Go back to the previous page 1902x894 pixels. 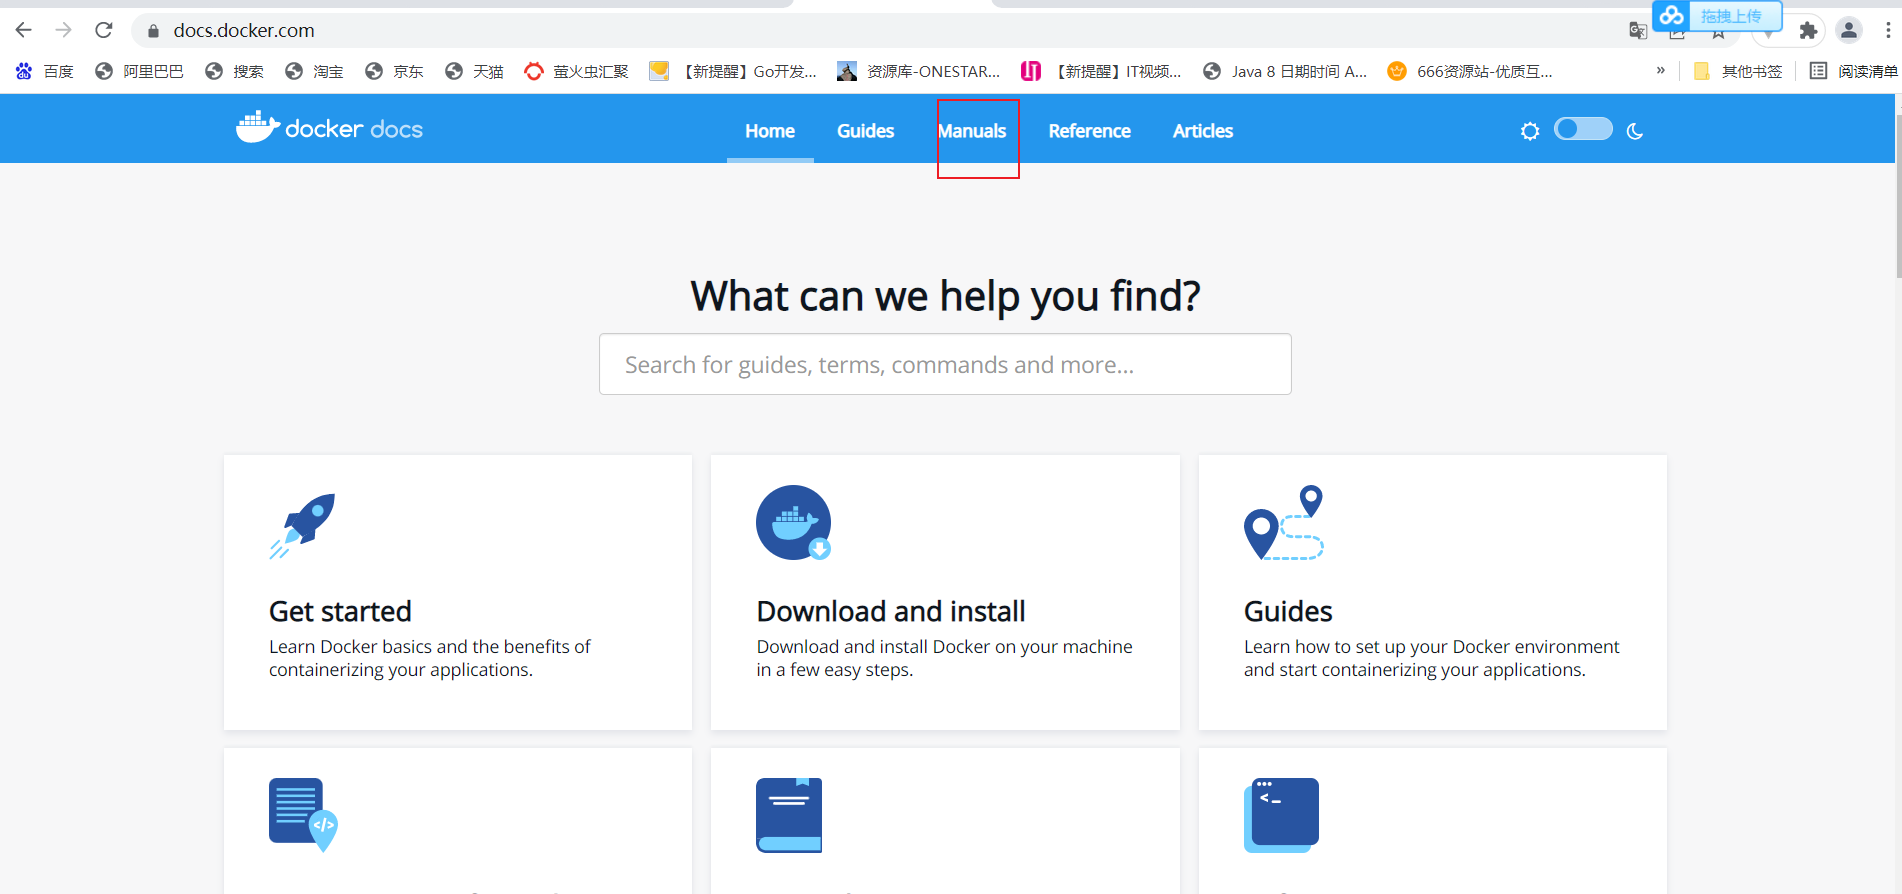coord(24,30)
